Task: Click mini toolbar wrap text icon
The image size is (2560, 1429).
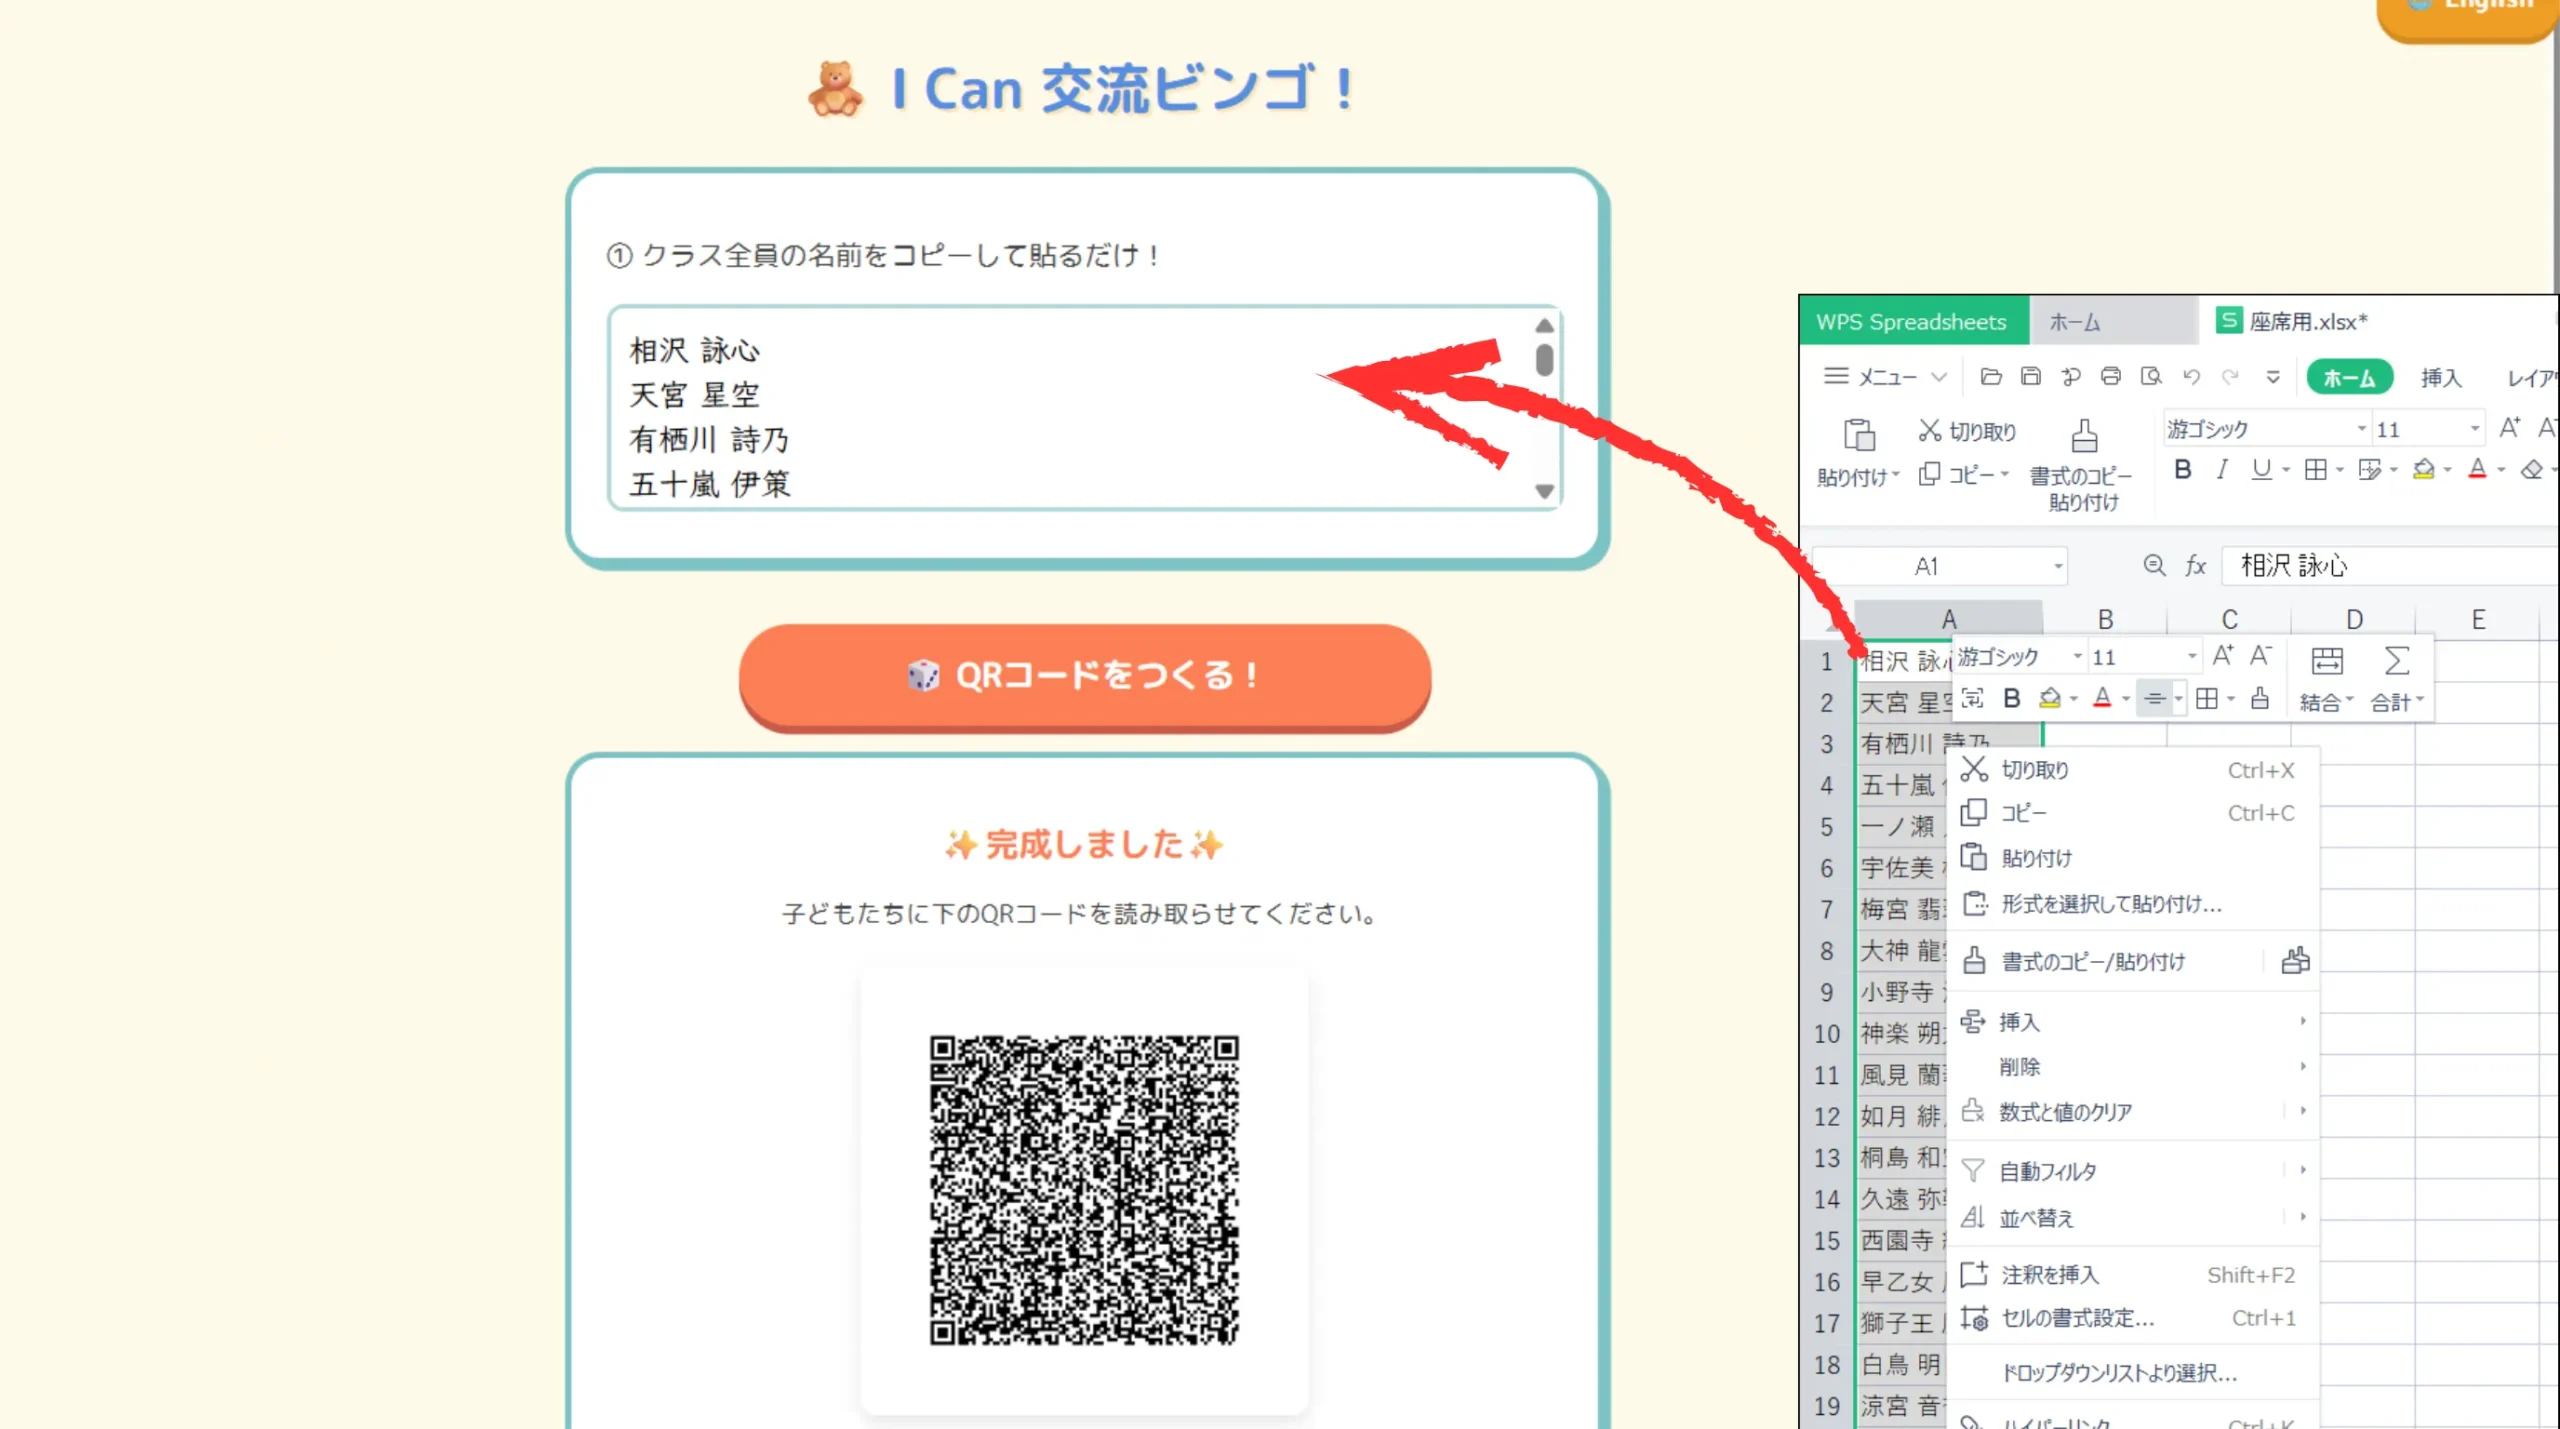Action: [x=1972, y=698]
